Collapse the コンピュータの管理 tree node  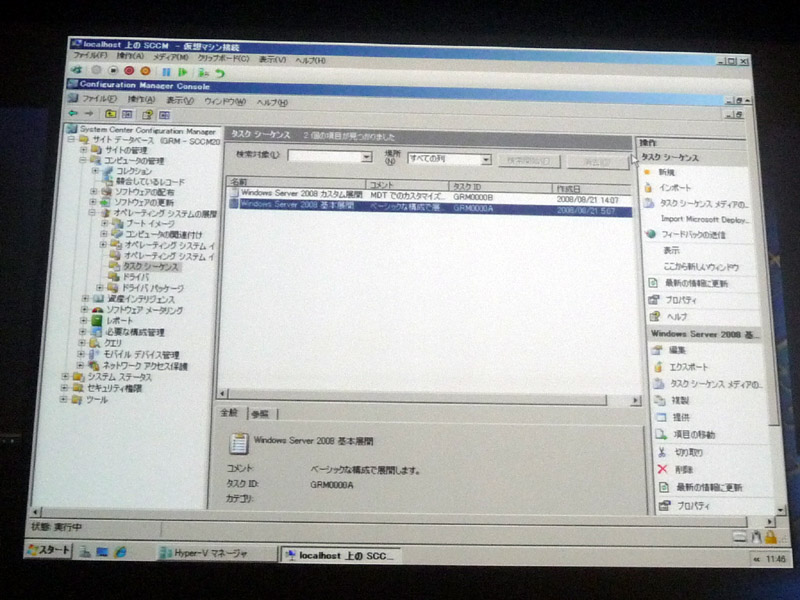point(82,160)
